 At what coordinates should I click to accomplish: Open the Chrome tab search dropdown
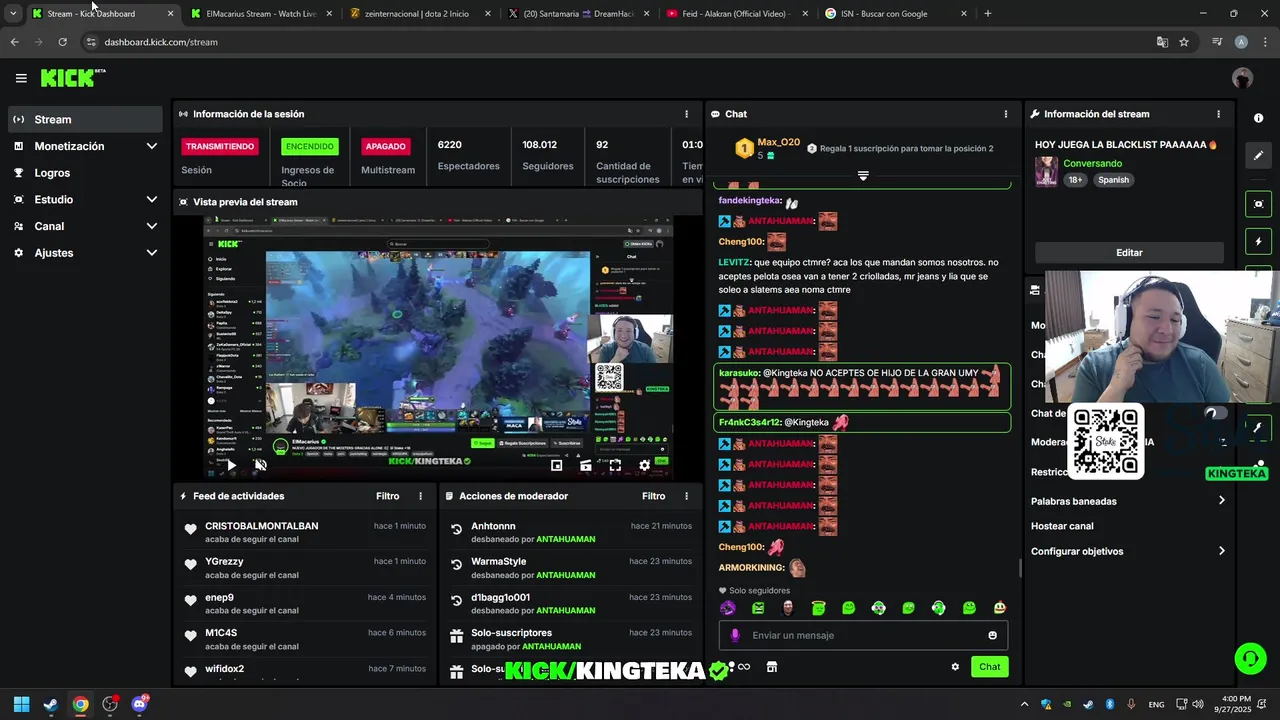[13, 14]
